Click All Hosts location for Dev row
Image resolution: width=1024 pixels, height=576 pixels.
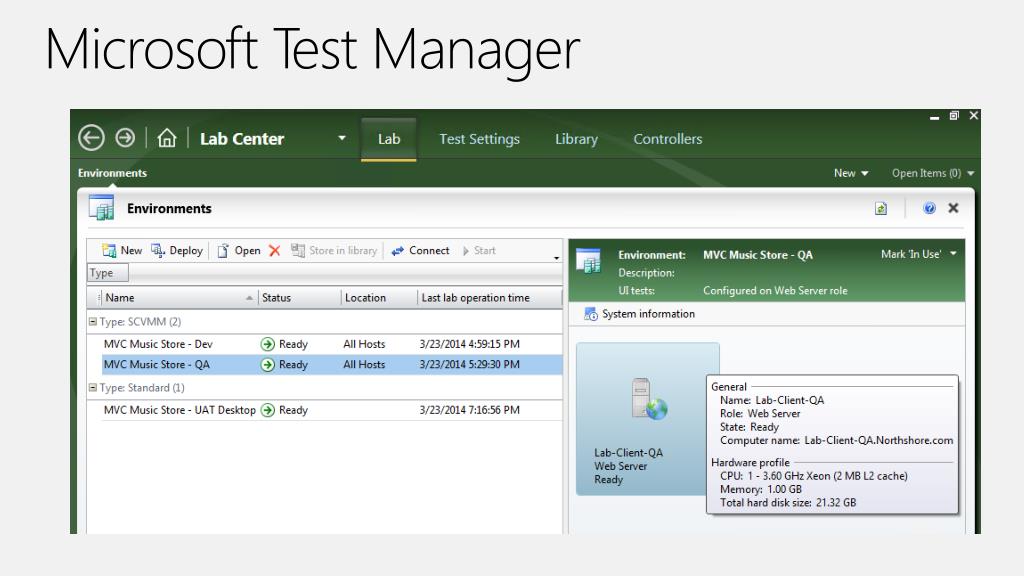point(364,344)
